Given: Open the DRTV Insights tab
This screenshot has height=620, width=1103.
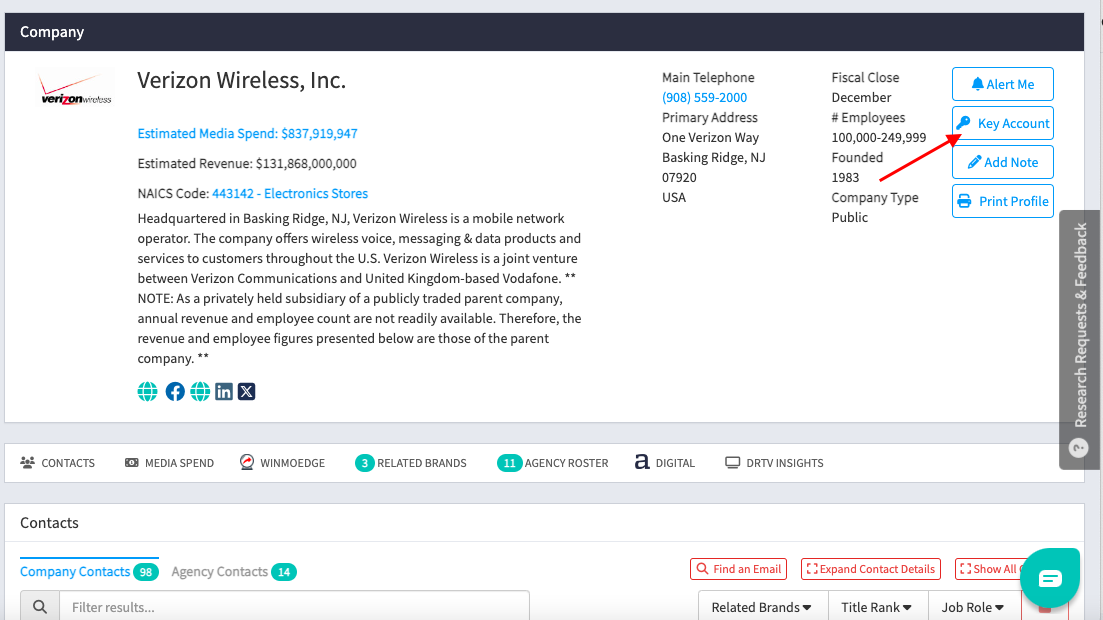Looking at the screenshot, I should (774, 463).
